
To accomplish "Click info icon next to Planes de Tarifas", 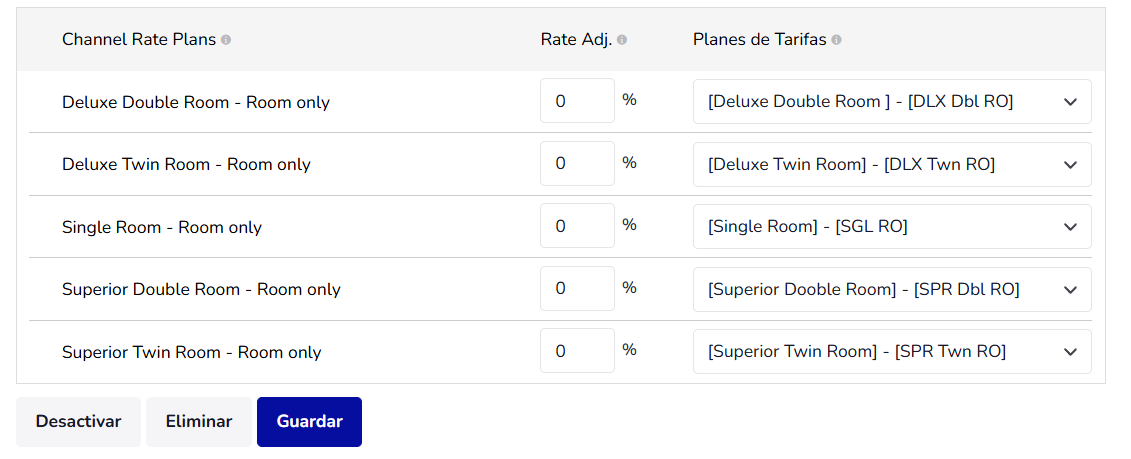I will (x=836, y=40).
